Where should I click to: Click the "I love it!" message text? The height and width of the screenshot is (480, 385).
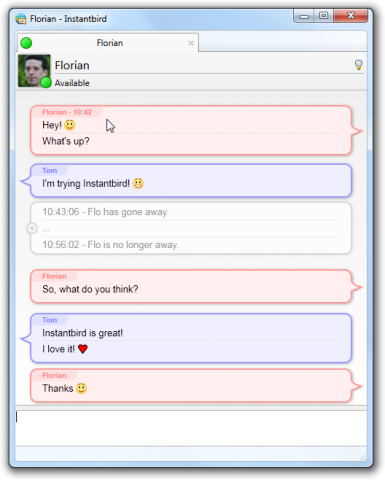click(58, 349)
